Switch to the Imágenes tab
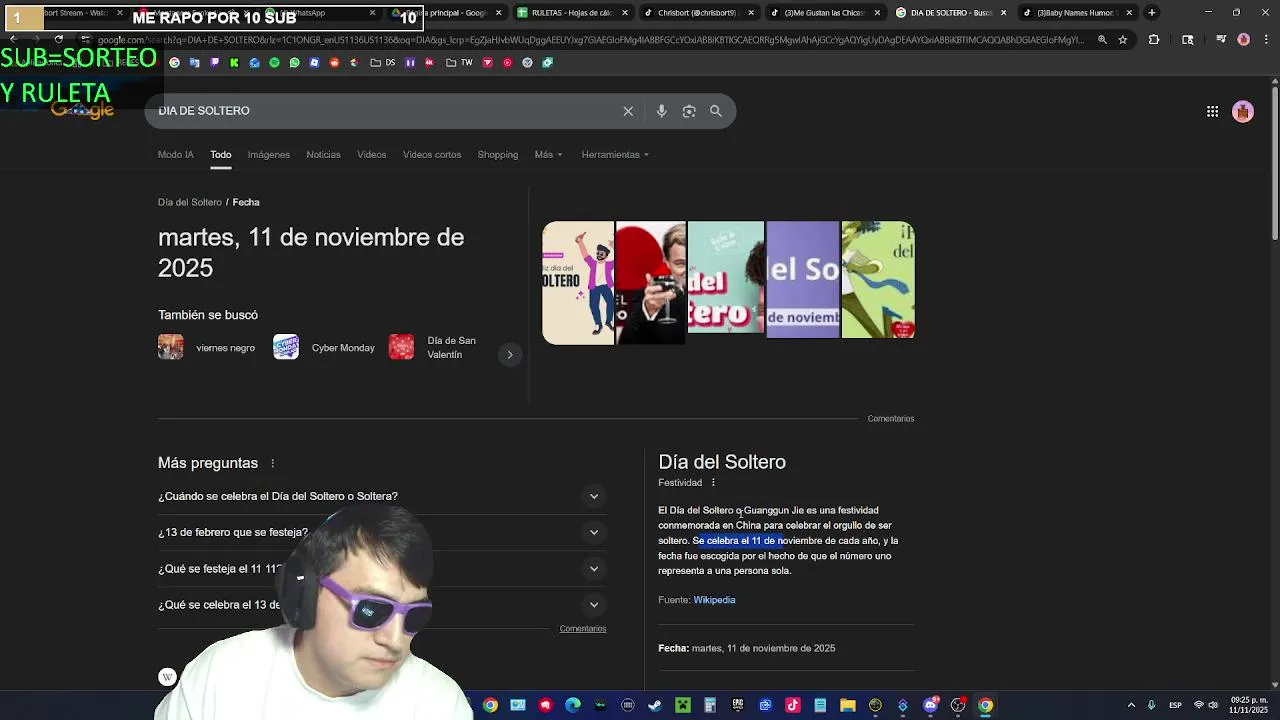Viewport: 1280px width, 720px height. tap(269, 155)
